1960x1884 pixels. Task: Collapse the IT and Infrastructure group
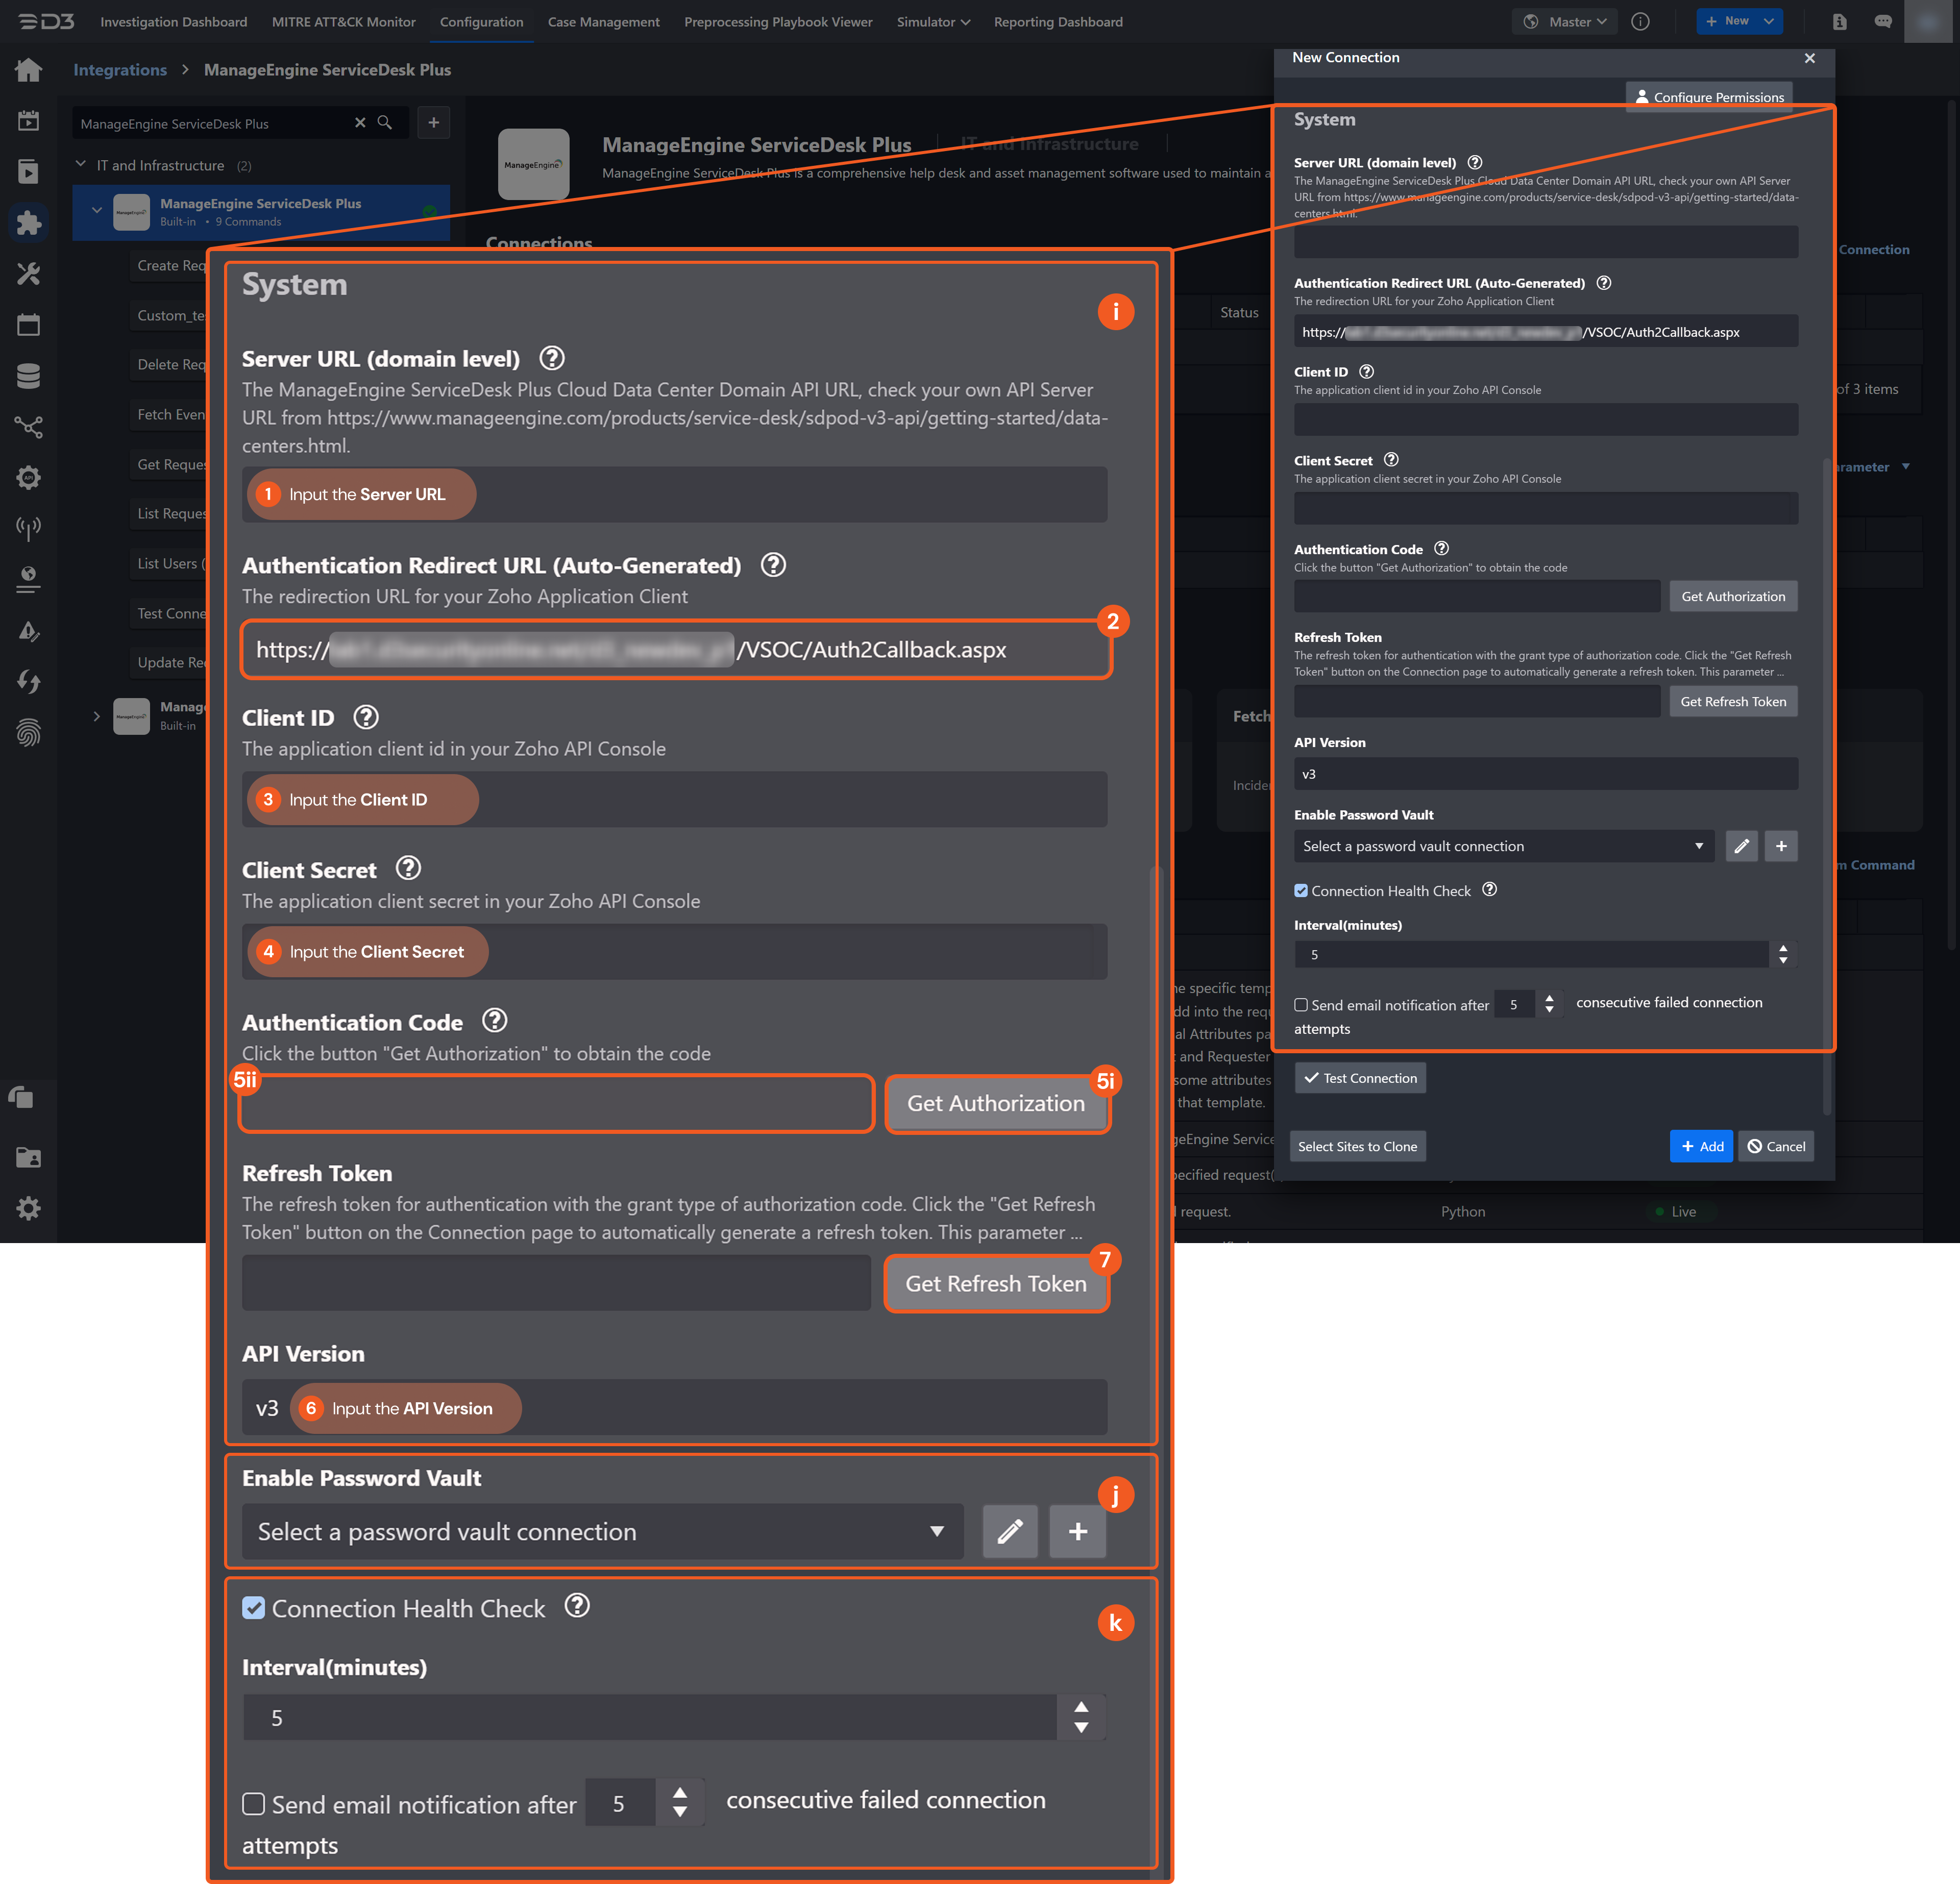point(81,165)
